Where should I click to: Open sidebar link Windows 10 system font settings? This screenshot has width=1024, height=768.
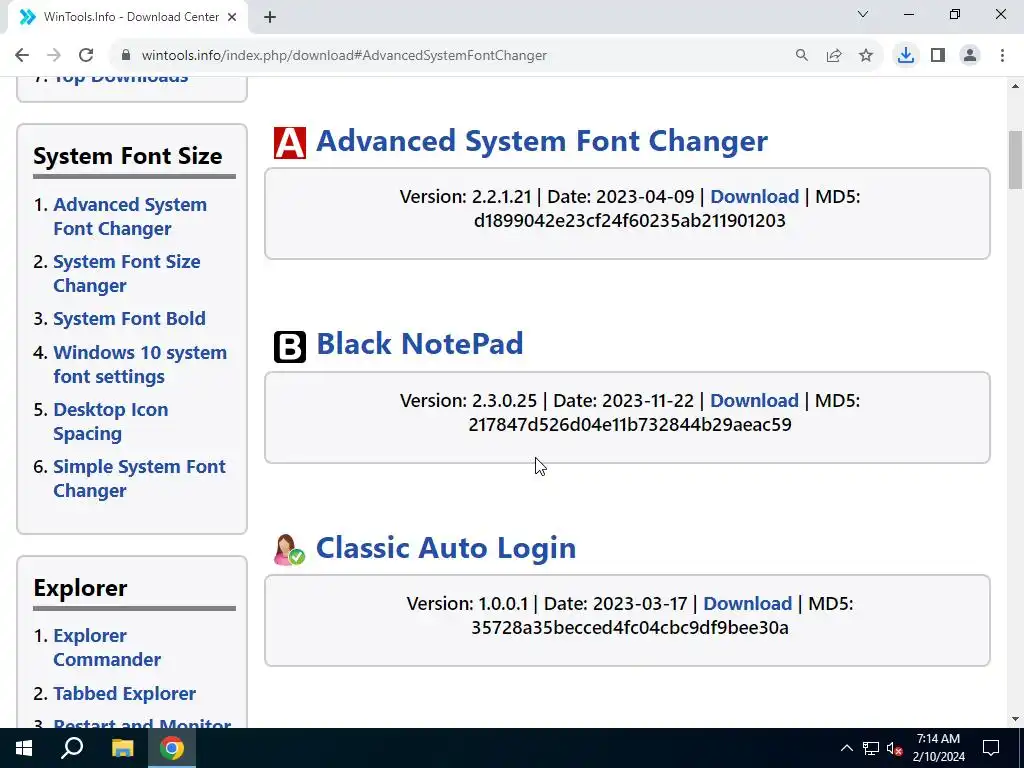point(140,364)
